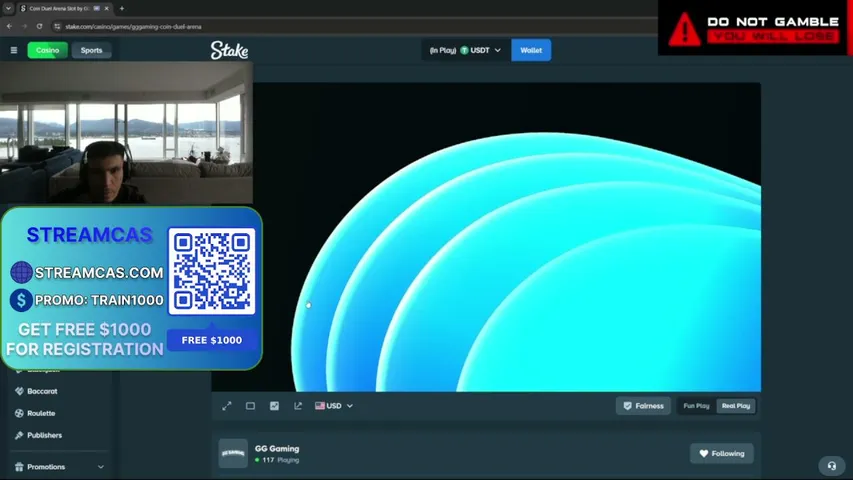853x480 pixels.
Task: Open the USD display currency dropdown
Action: pos(334,406)
